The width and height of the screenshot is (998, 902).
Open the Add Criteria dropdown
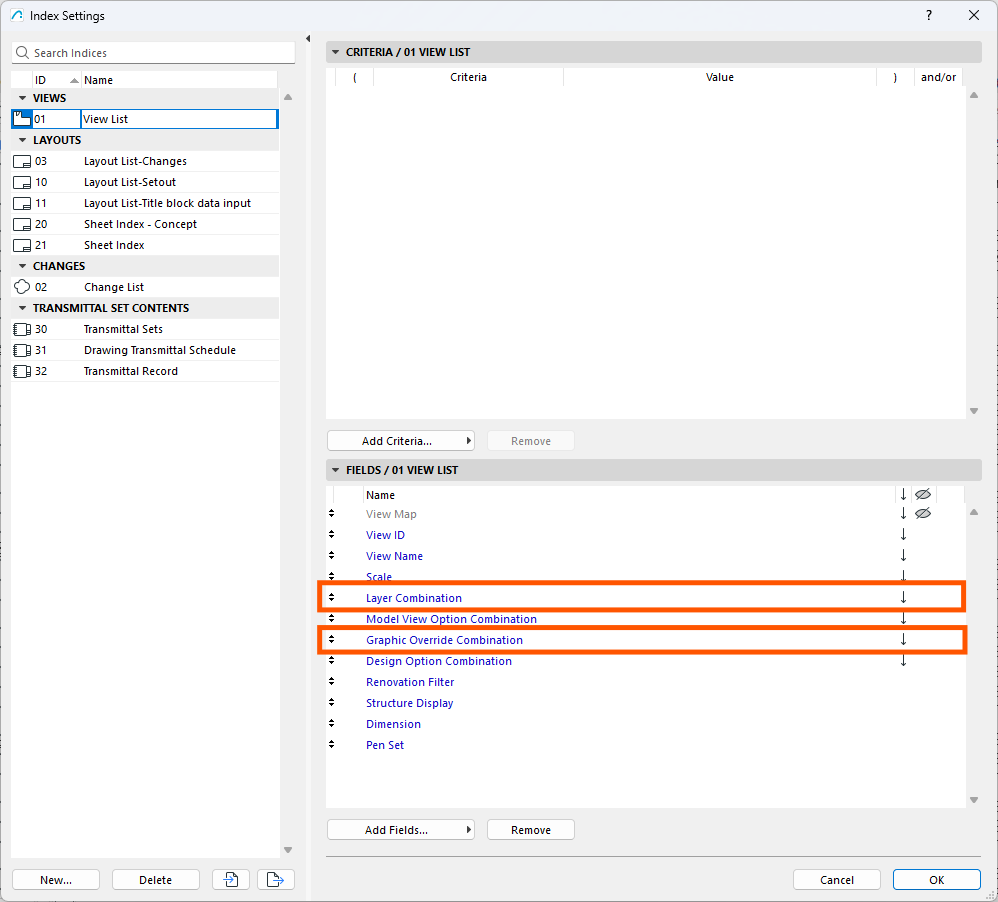pos(401,440)
